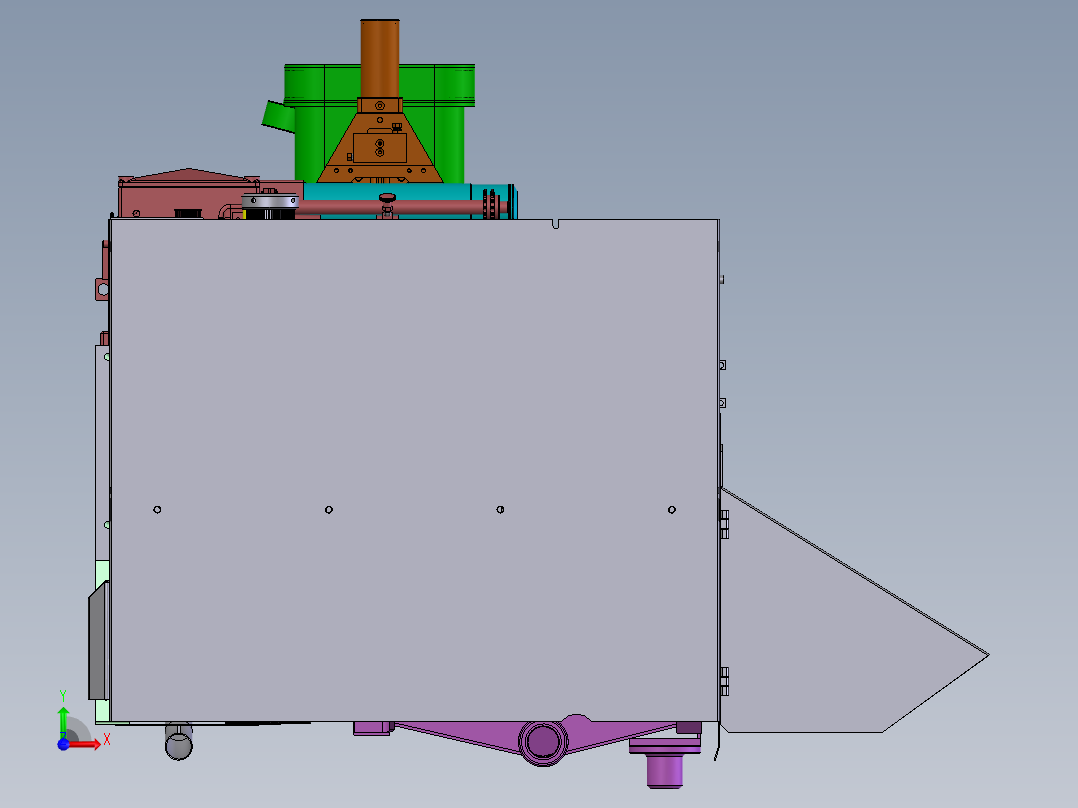Image resolution: width=1078 pixels, height=808 pixels.
Task: Click the Y axis label
Action: coord(63,692)
